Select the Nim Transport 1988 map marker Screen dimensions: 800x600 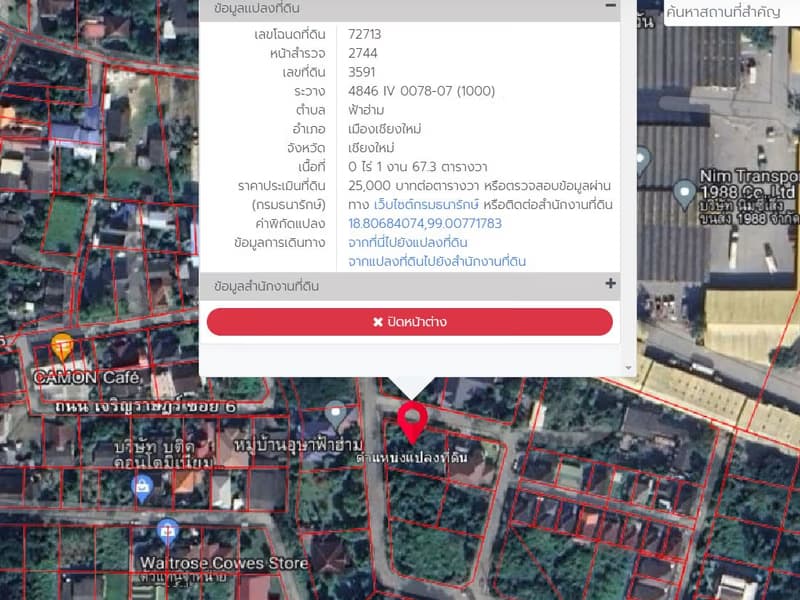click(x=684, y=194)
